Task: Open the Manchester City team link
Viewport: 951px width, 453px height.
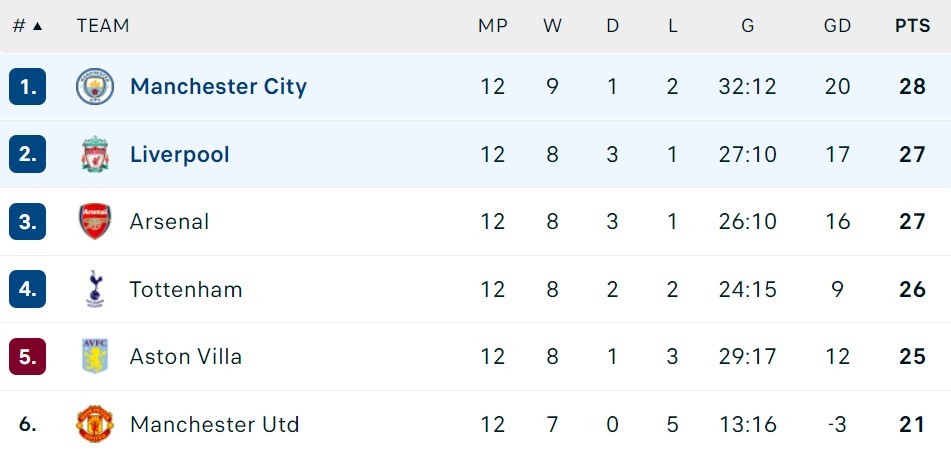Action: pyautogui.click(x=218, y=87)
